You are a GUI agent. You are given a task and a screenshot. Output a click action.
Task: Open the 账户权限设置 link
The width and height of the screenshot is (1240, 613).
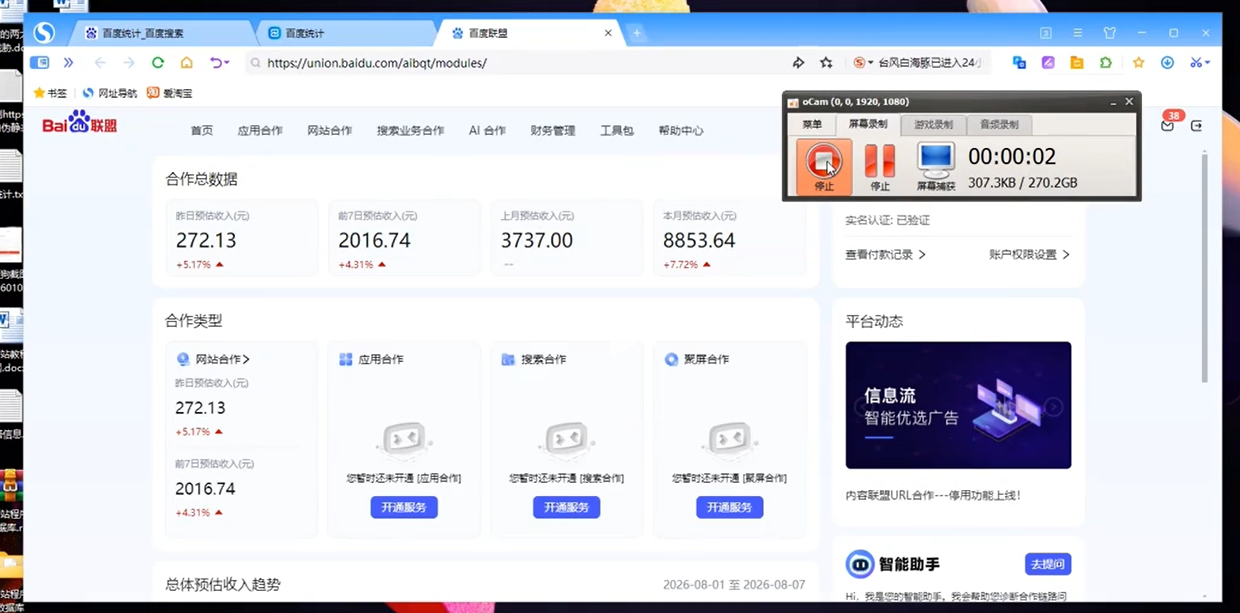click(x=1030, y=255)
